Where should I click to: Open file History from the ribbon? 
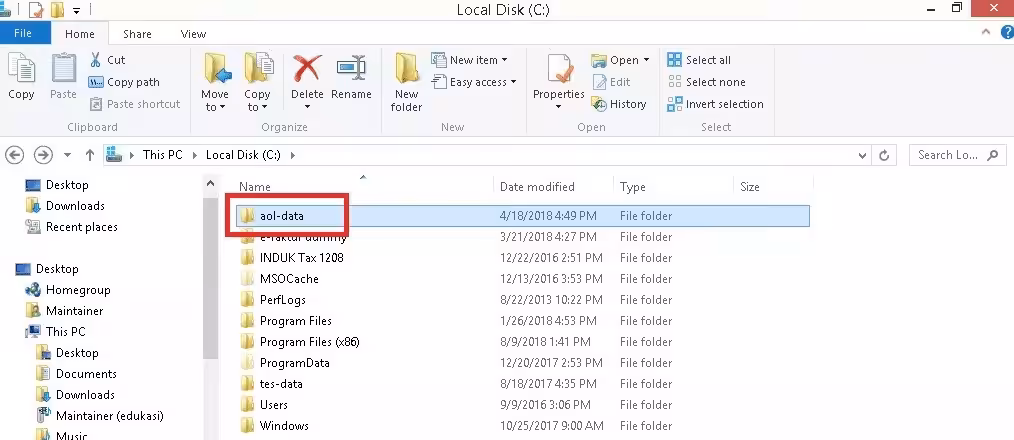(619, 104)
